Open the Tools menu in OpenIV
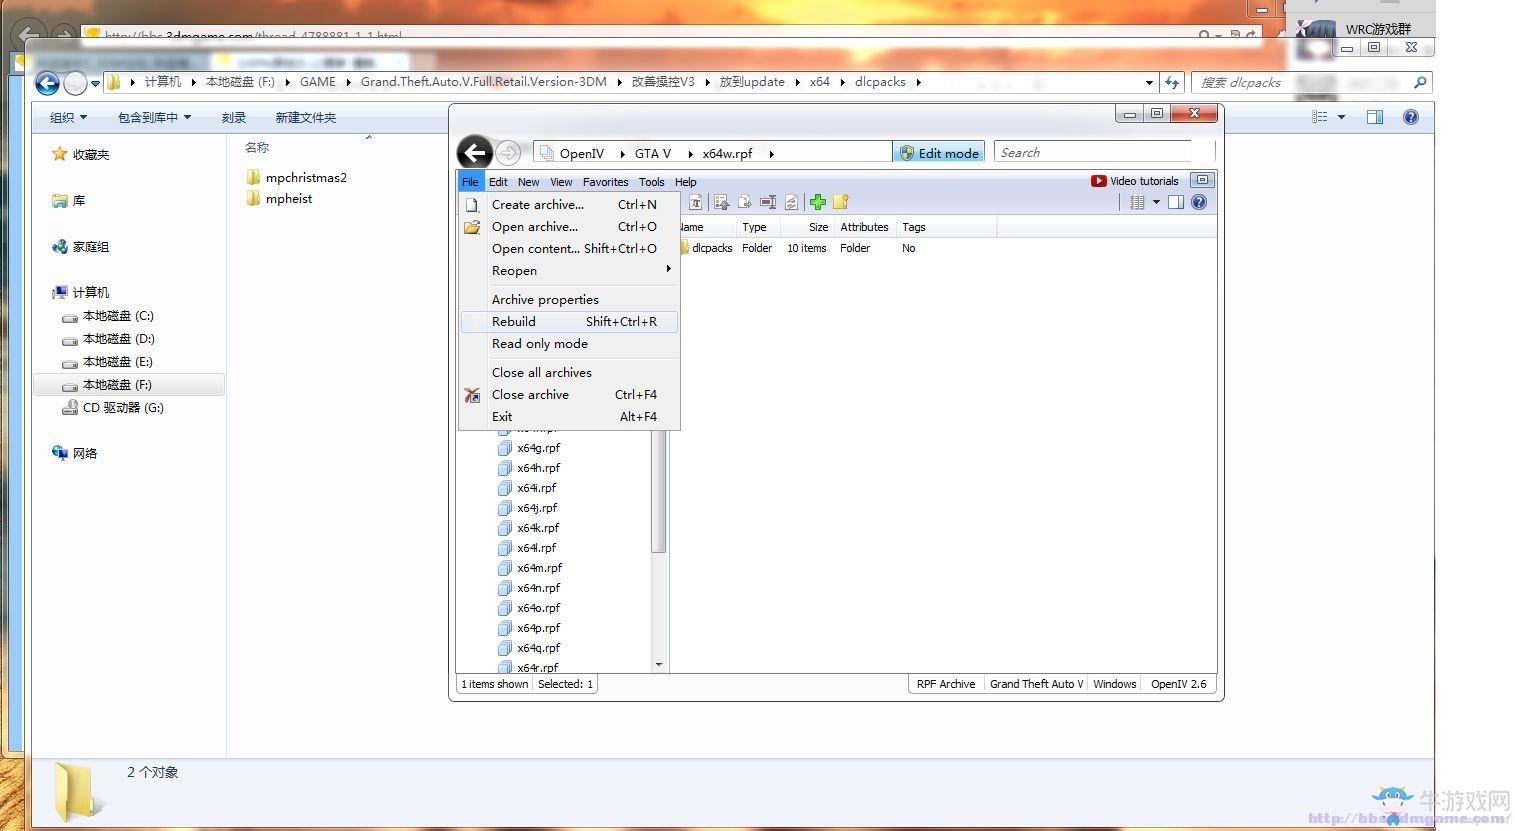 tap(651, 182)
